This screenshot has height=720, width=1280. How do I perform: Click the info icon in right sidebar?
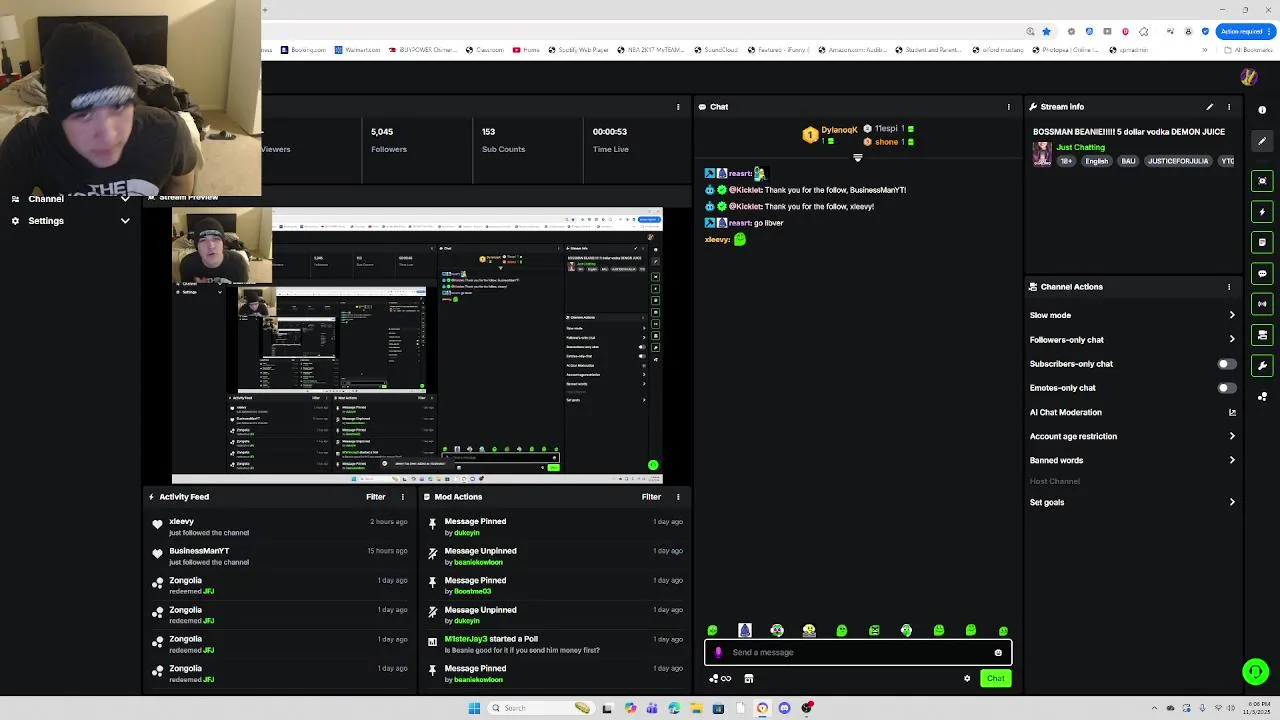(x=1262, y=110)
